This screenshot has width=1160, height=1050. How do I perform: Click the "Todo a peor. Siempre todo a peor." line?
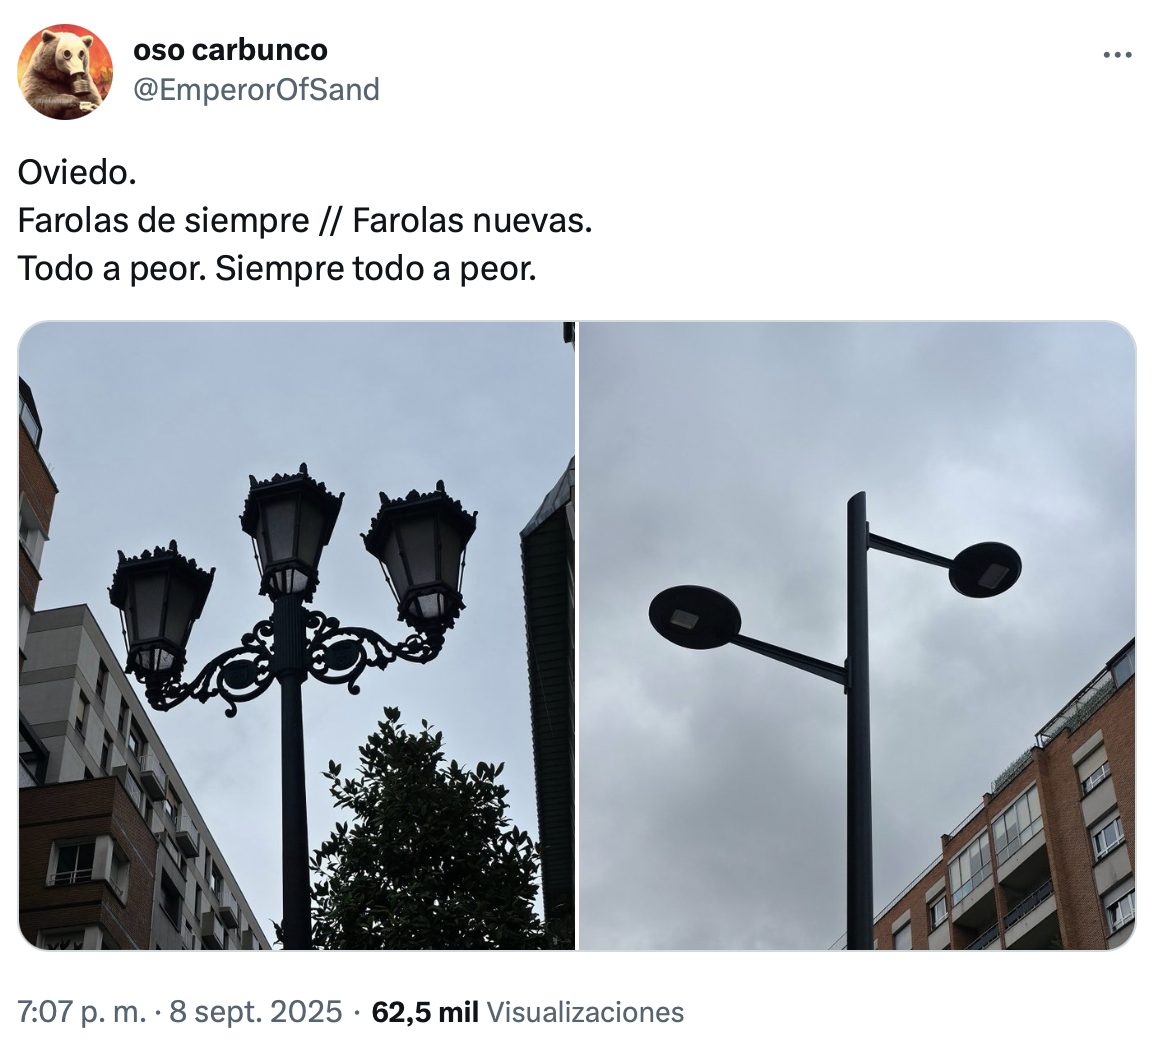pos(277,268)
